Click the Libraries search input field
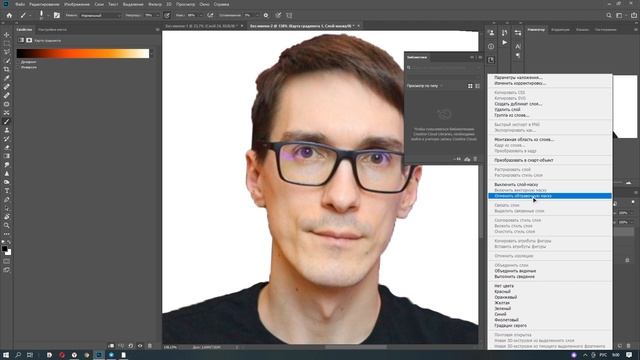640x360 pixels. pyautogui.click(x=443, y=68)
